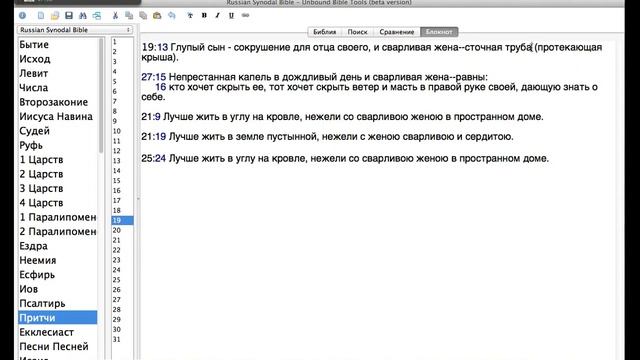This screenshot has height=360, width=640.
Task: Switch to the Сравнение tab
Action: click(396, 32)
